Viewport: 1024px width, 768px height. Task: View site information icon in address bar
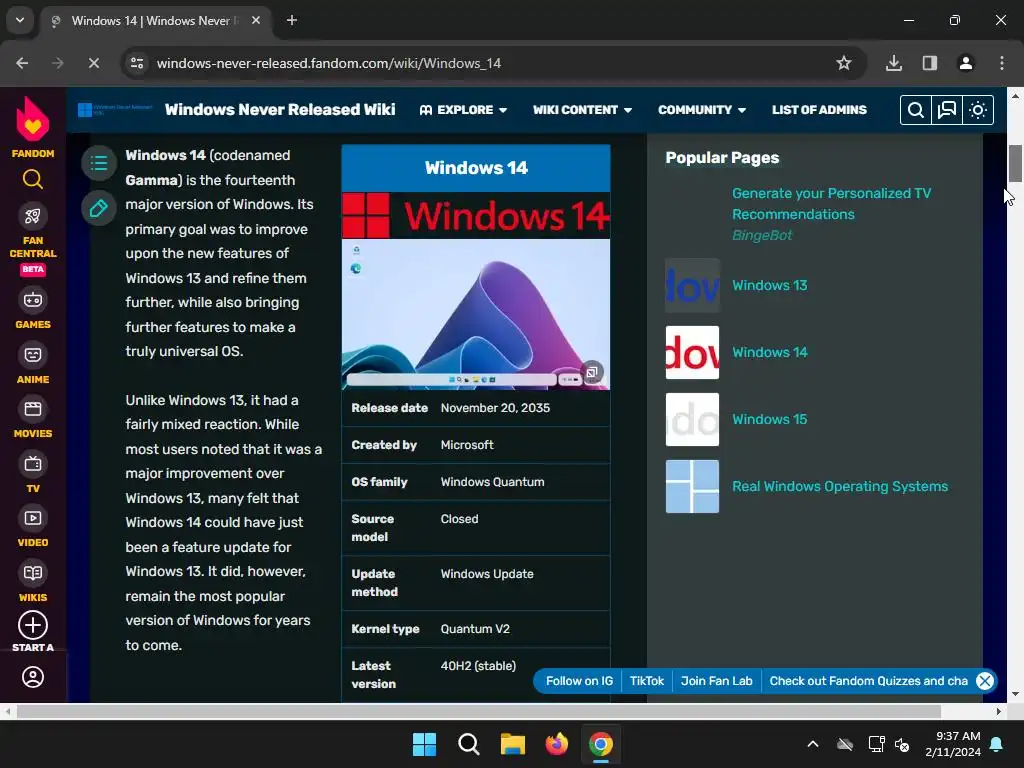tap(137, 63)
